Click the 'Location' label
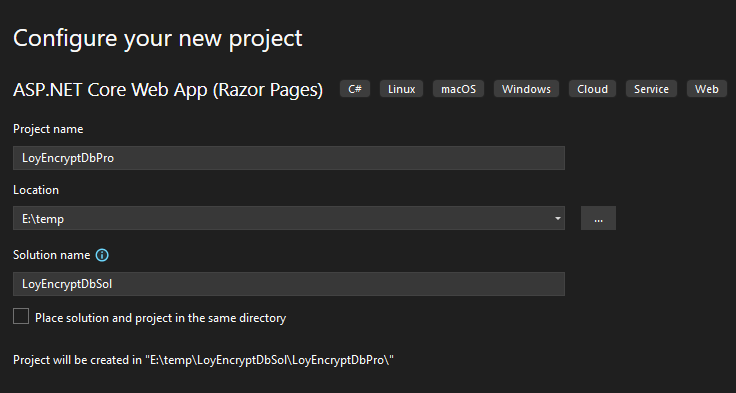This screenshot has width=736, height=393. pos(36,190)
